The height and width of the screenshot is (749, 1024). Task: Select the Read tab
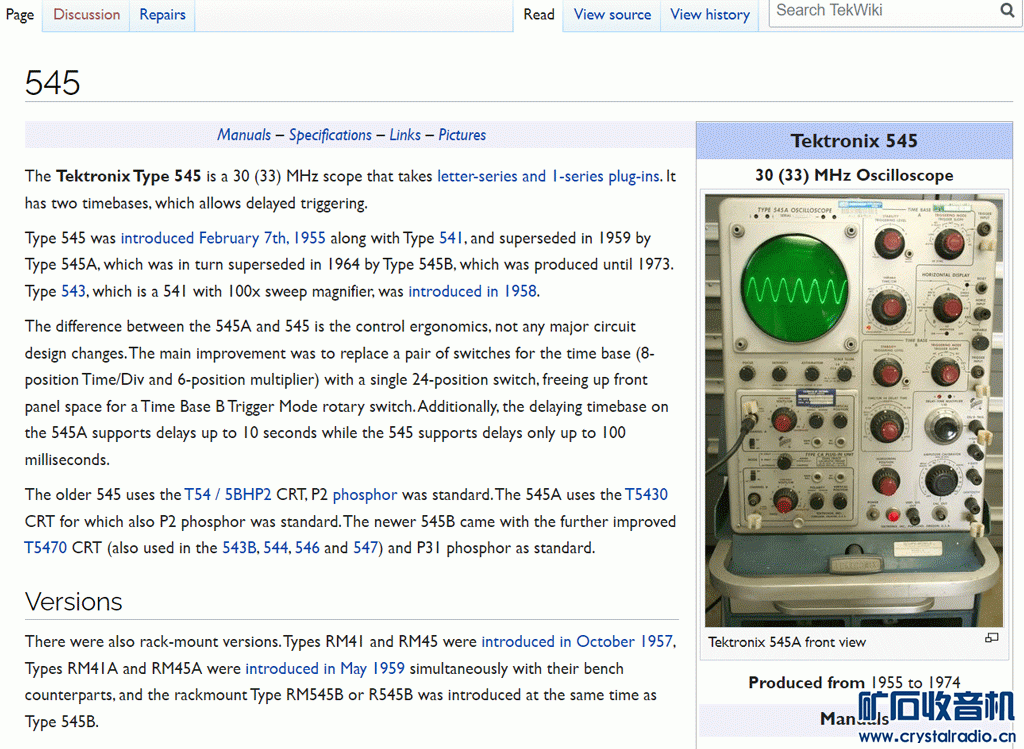coord(539,15)
